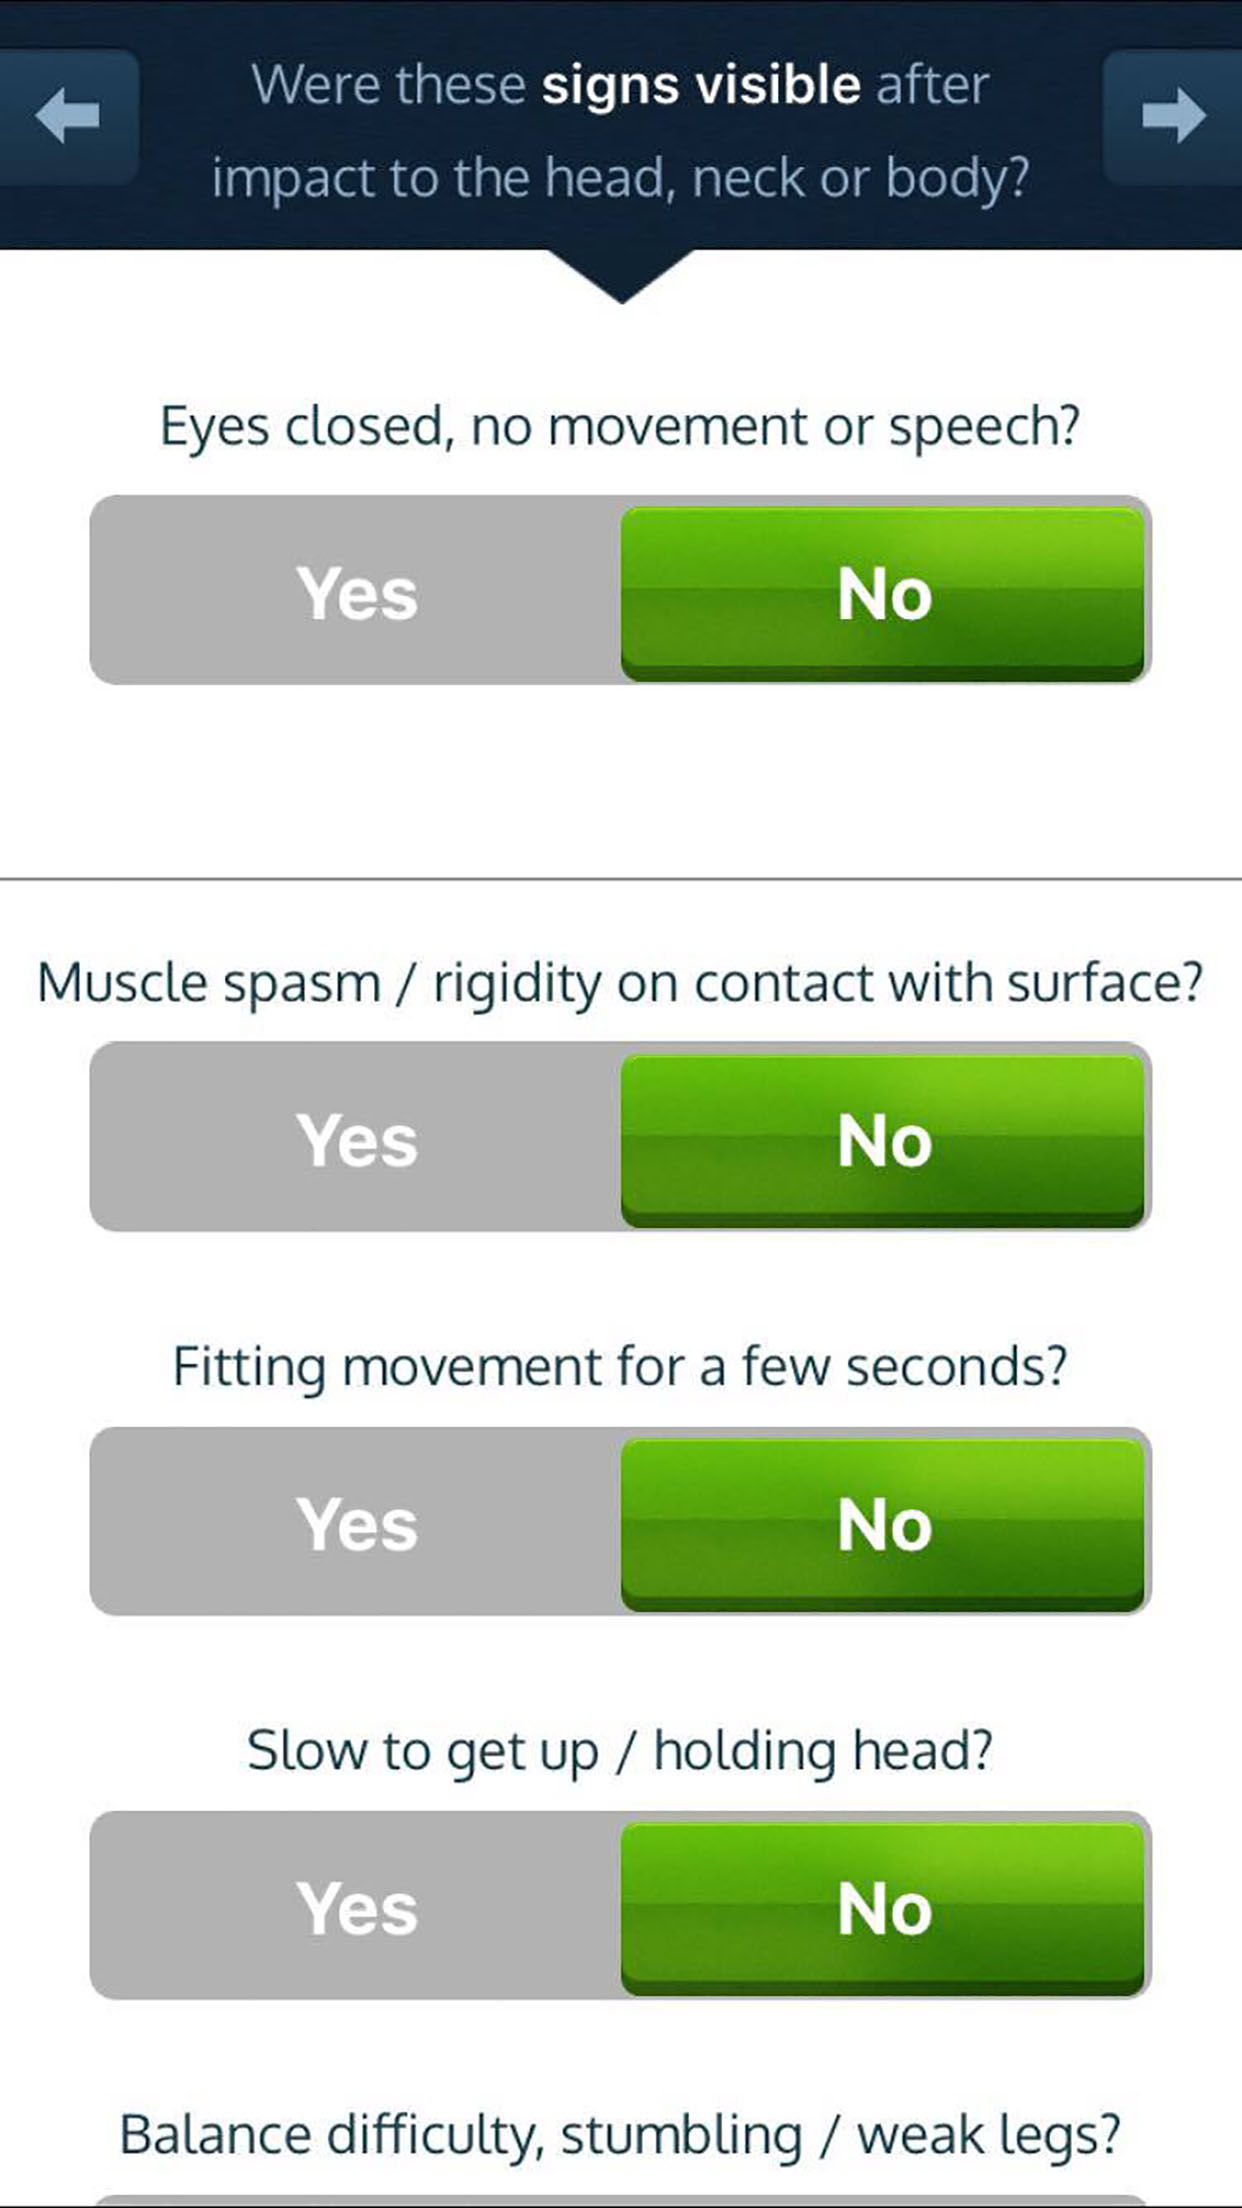
Task: Tap the horizontal divider below first question
Action: tap(621, 879)
